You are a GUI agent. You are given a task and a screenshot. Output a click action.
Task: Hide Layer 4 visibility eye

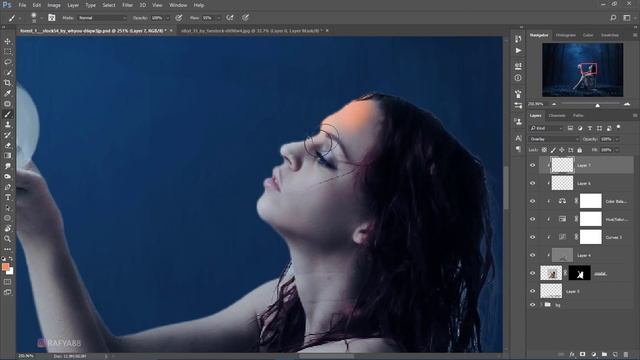point(532,255)
